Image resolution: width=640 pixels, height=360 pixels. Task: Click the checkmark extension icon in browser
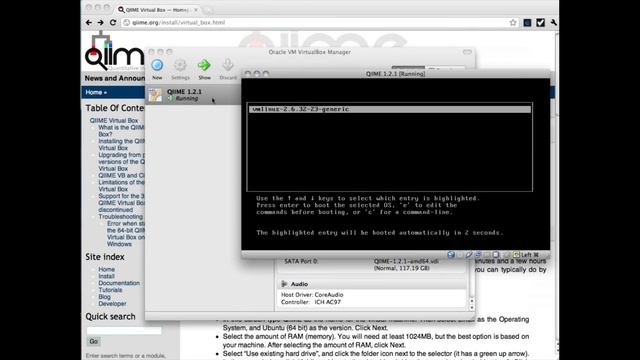[x=540, y=23]
